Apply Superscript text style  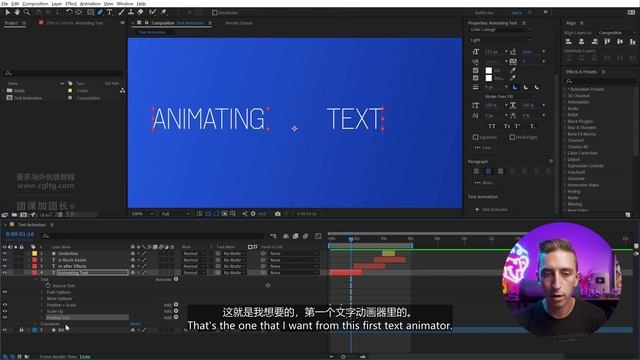click(517, 126)
